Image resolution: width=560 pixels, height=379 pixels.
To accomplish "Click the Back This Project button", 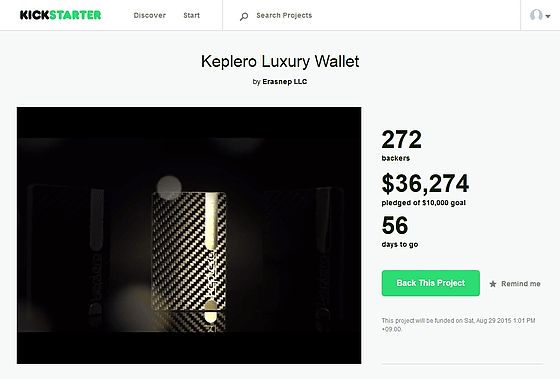I will [431, 283].
